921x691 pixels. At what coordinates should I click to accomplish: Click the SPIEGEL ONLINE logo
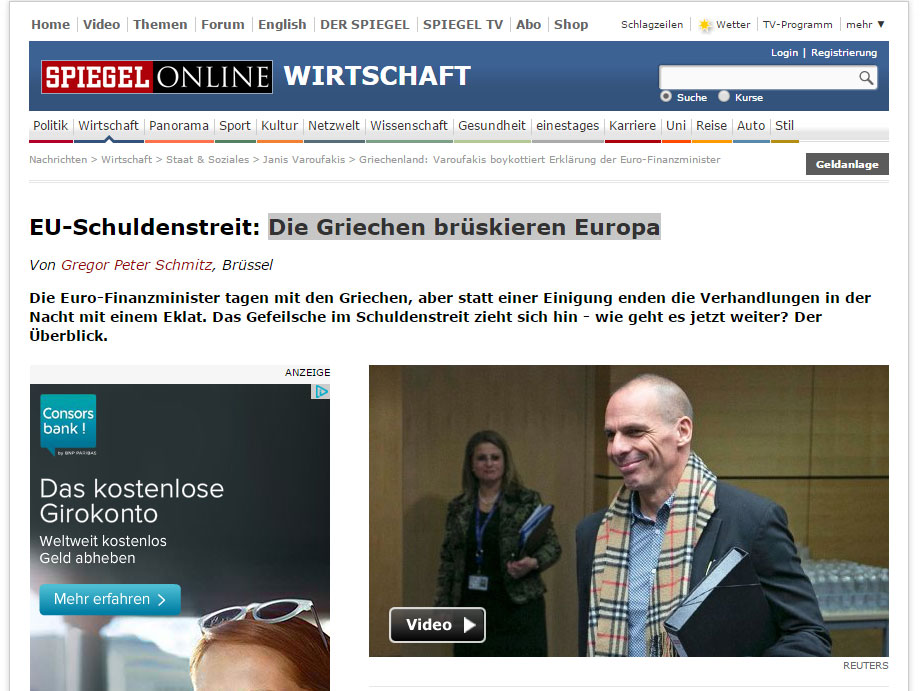[x=157, y=77]
